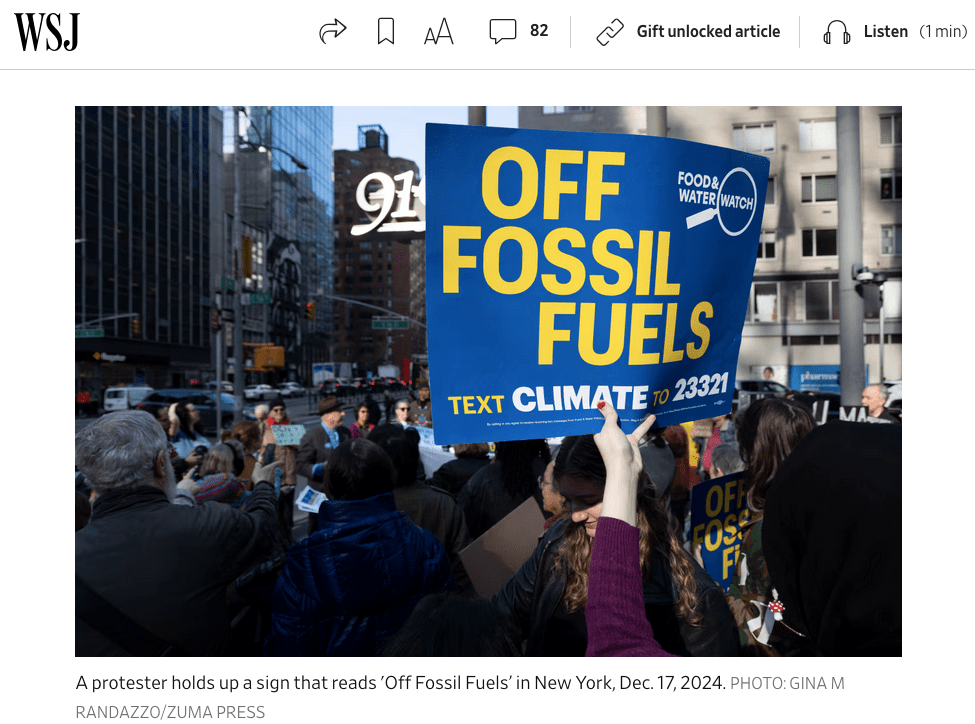Click the Food & Water Watch logo in photo
This screenshot has height=724, width=975.
pyautogui.click(x=718, y=199)
